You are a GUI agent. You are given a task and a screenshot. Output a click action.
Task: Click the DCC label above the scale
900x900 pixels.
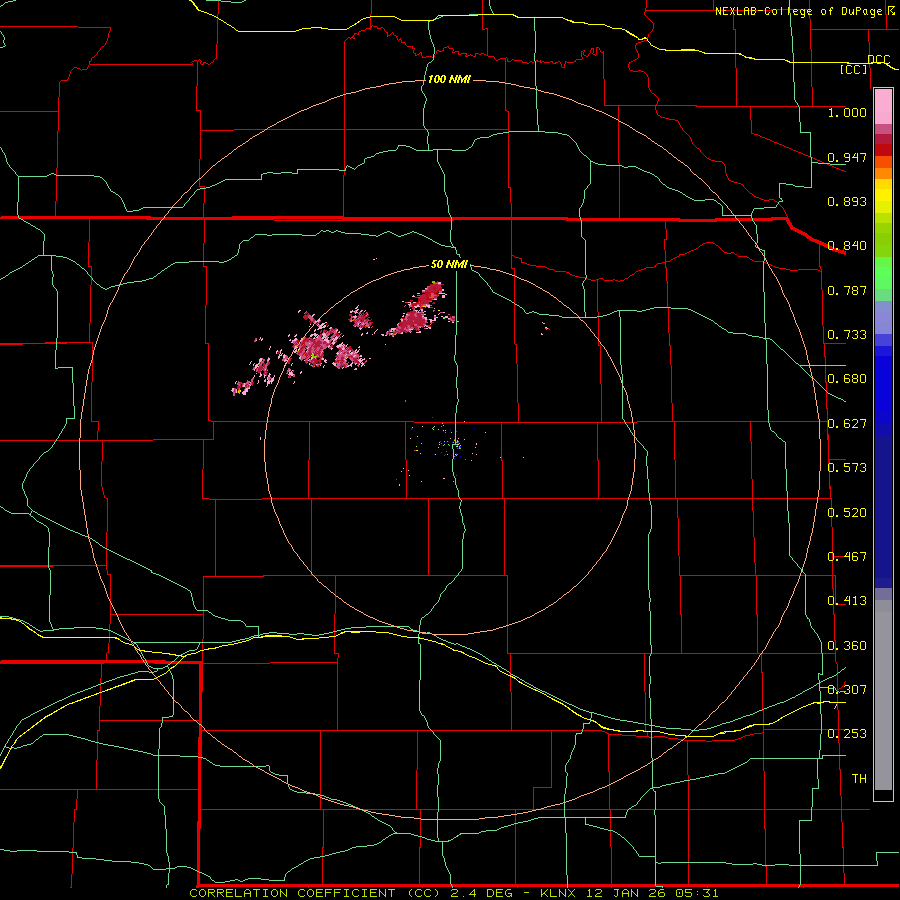click(x=879, y=60)
